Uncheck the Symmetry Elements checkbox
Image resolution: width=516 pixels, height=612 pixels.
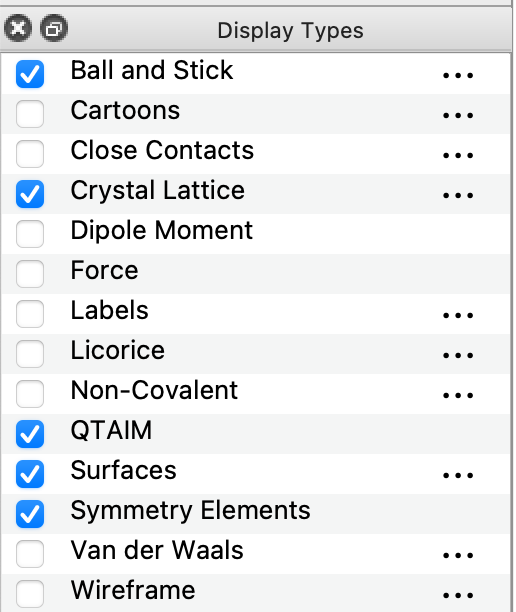tap(30, 514)
